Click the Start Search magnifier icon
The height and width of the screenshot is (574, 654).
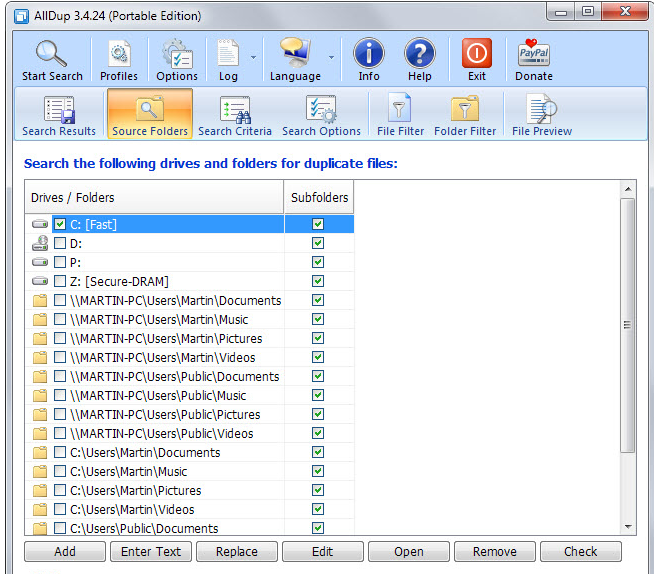click(52, 55)
